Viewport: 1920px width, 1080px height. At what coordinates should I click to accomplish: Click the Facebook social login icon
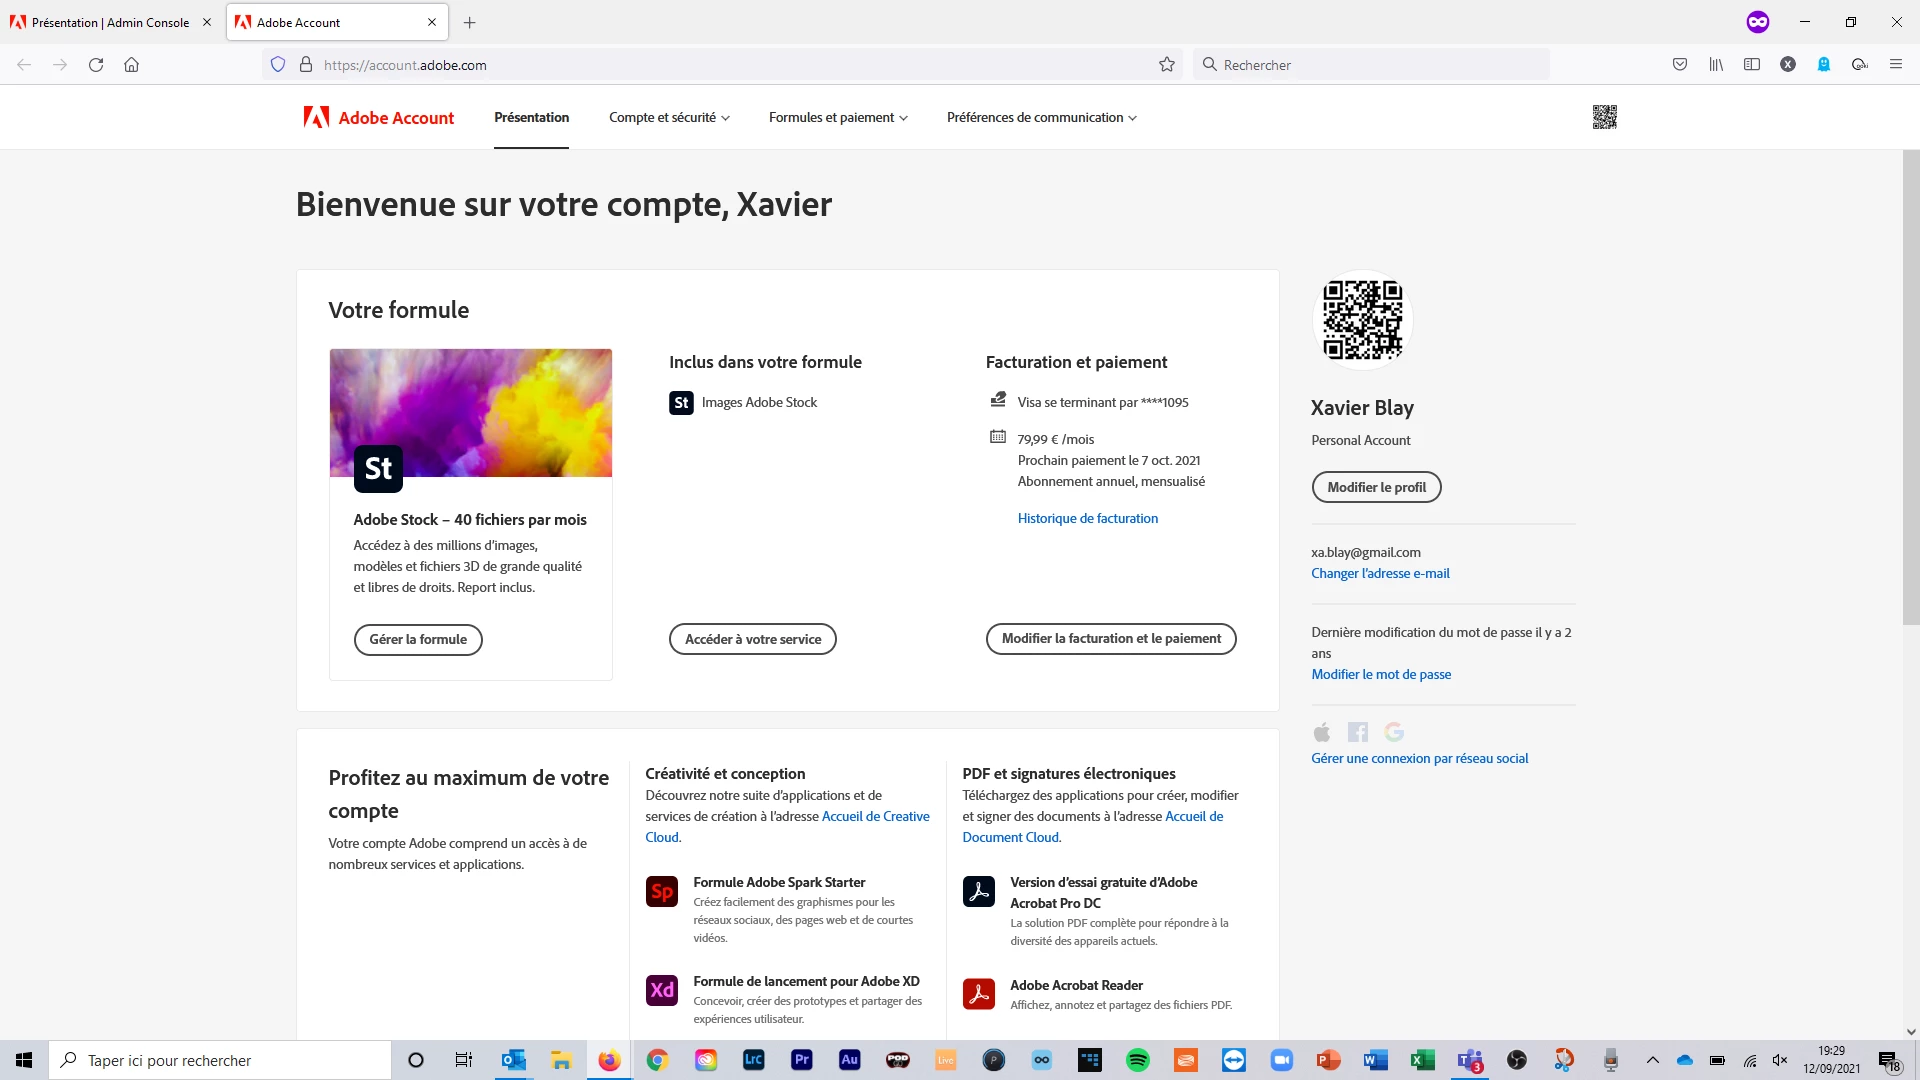point(1357,732)
